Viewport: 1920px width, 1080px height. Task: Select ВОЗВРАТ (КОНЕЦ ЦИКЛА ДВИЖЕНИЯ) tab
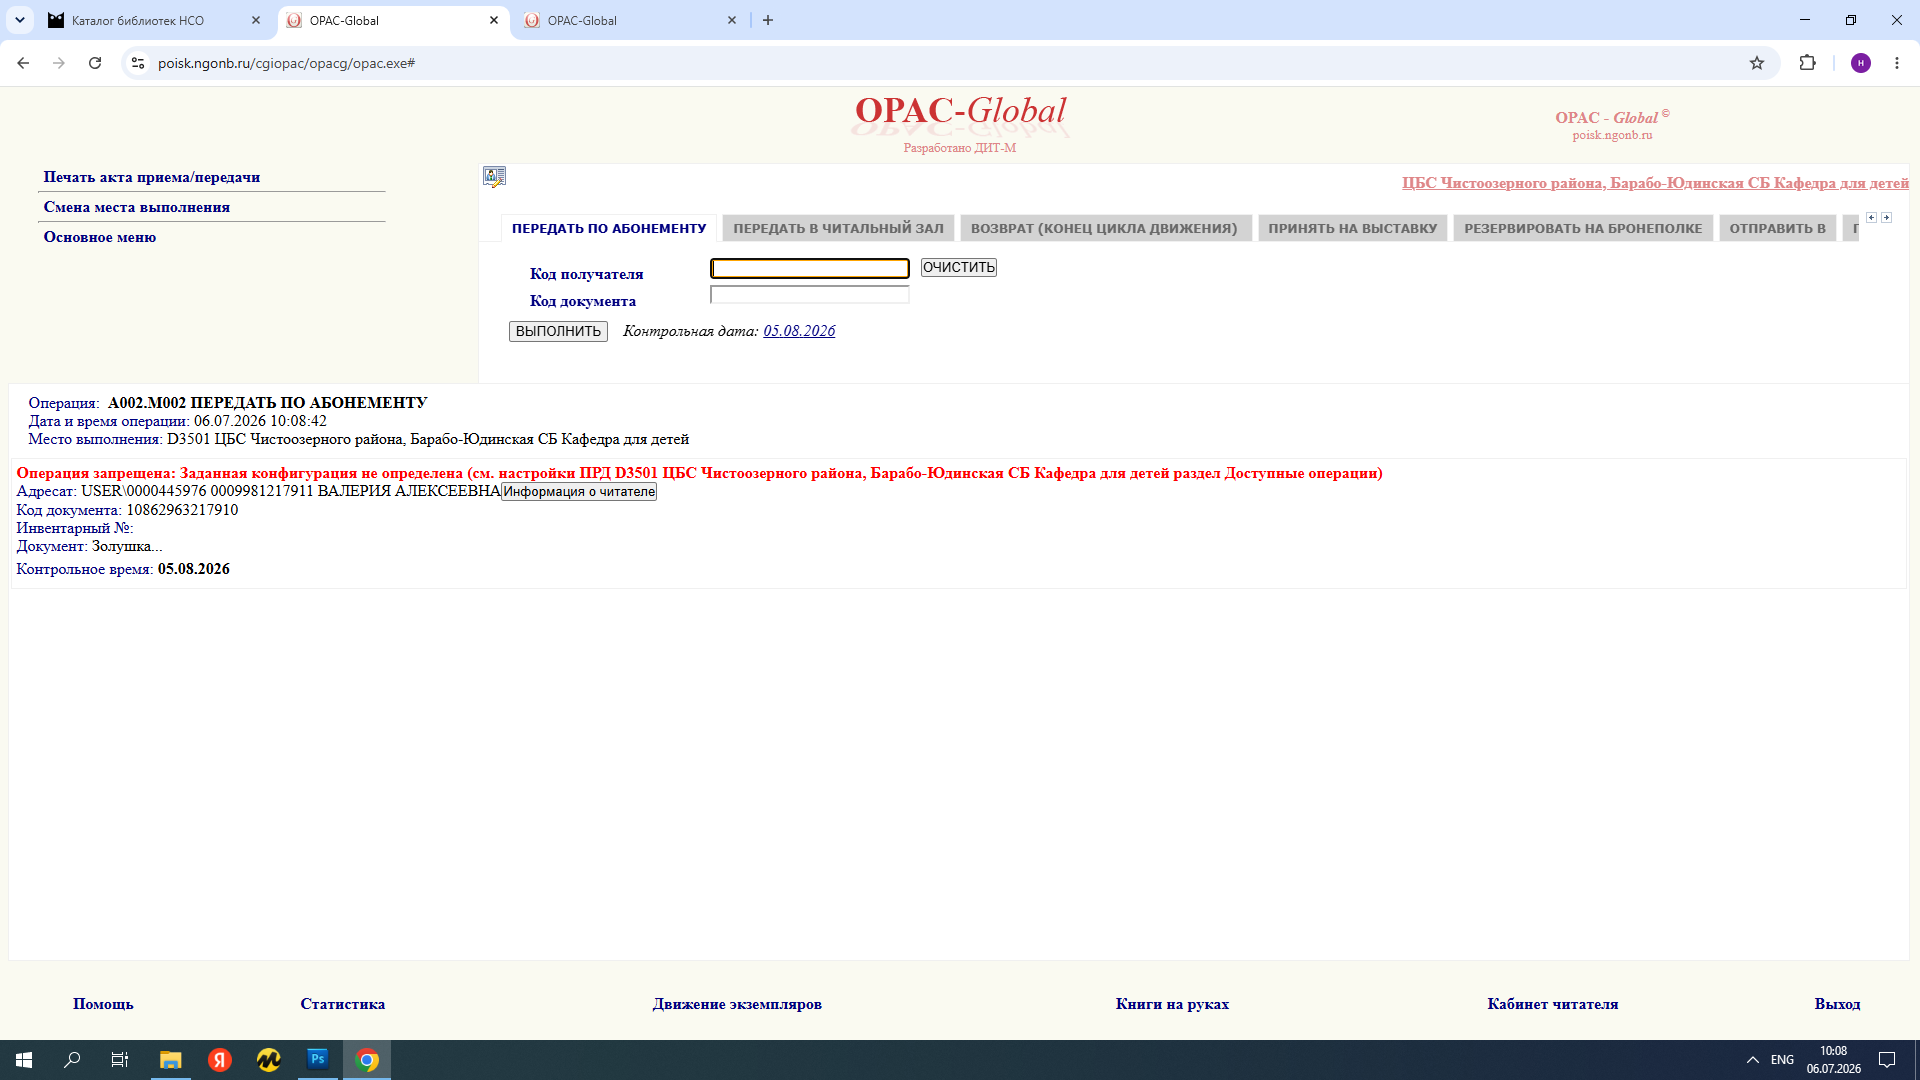coord(1104,228)
